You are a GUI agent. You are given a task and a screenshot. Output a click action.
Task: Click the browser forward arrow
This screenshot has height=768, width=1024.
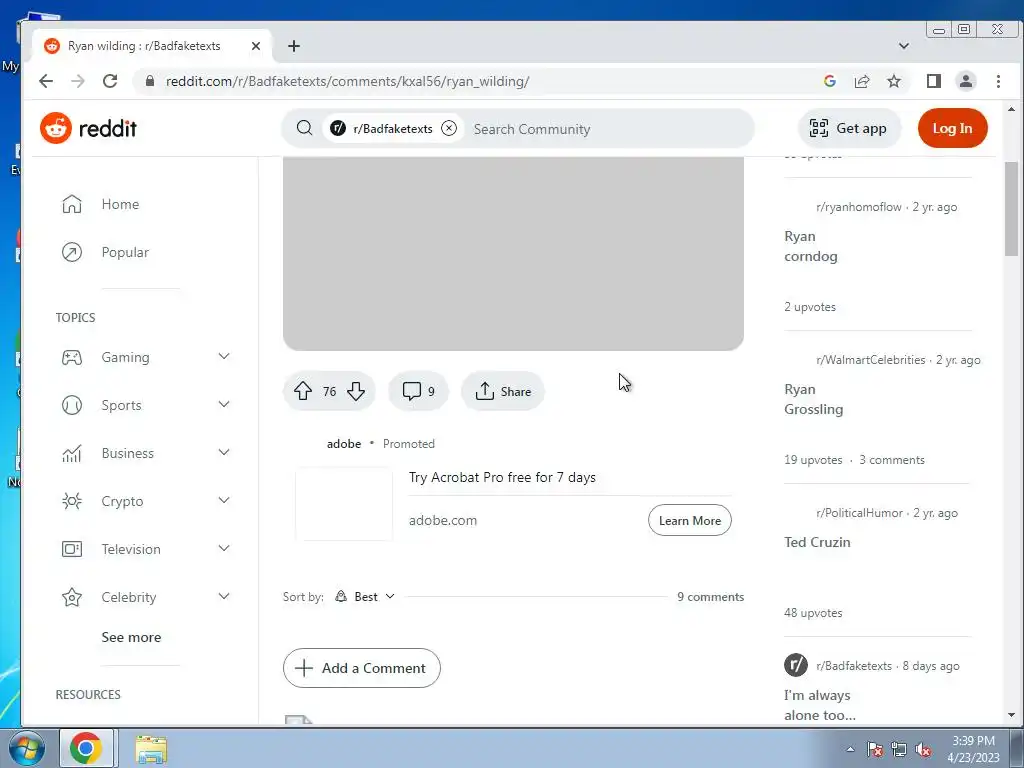click(x=78, y=81)
